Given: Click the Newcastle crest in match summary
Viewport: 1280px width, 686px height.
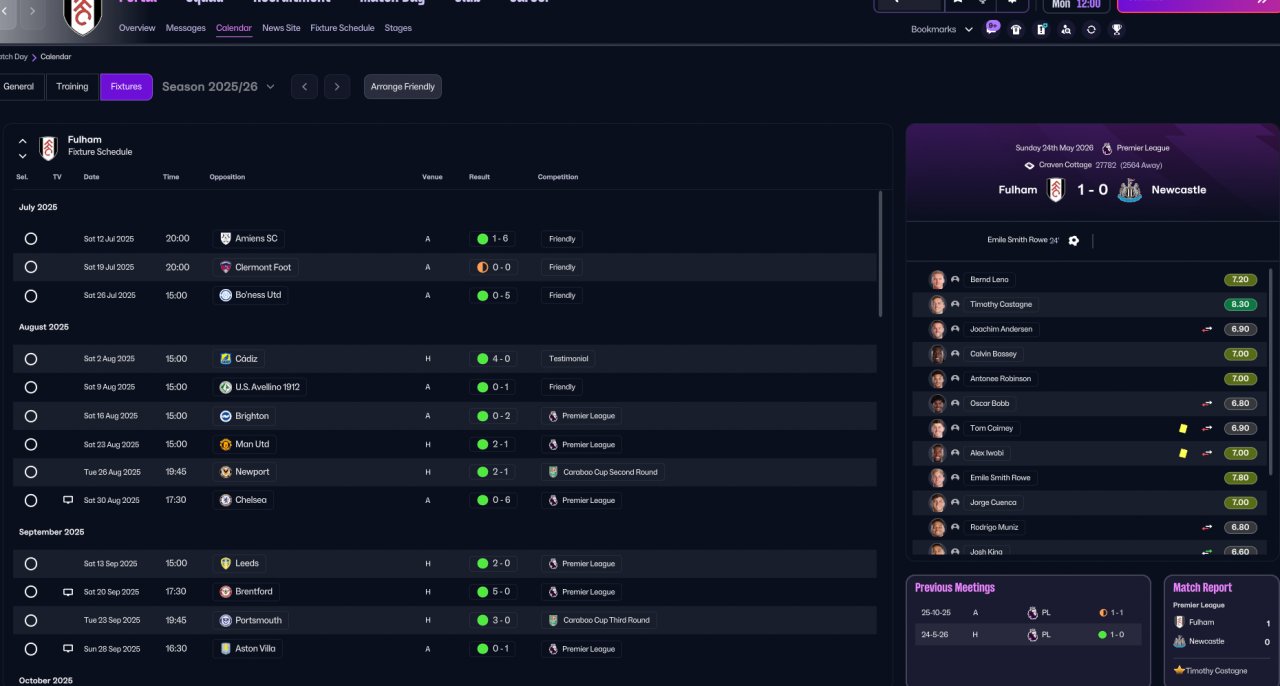Looking at the screenshot, I should (1129, 190).
